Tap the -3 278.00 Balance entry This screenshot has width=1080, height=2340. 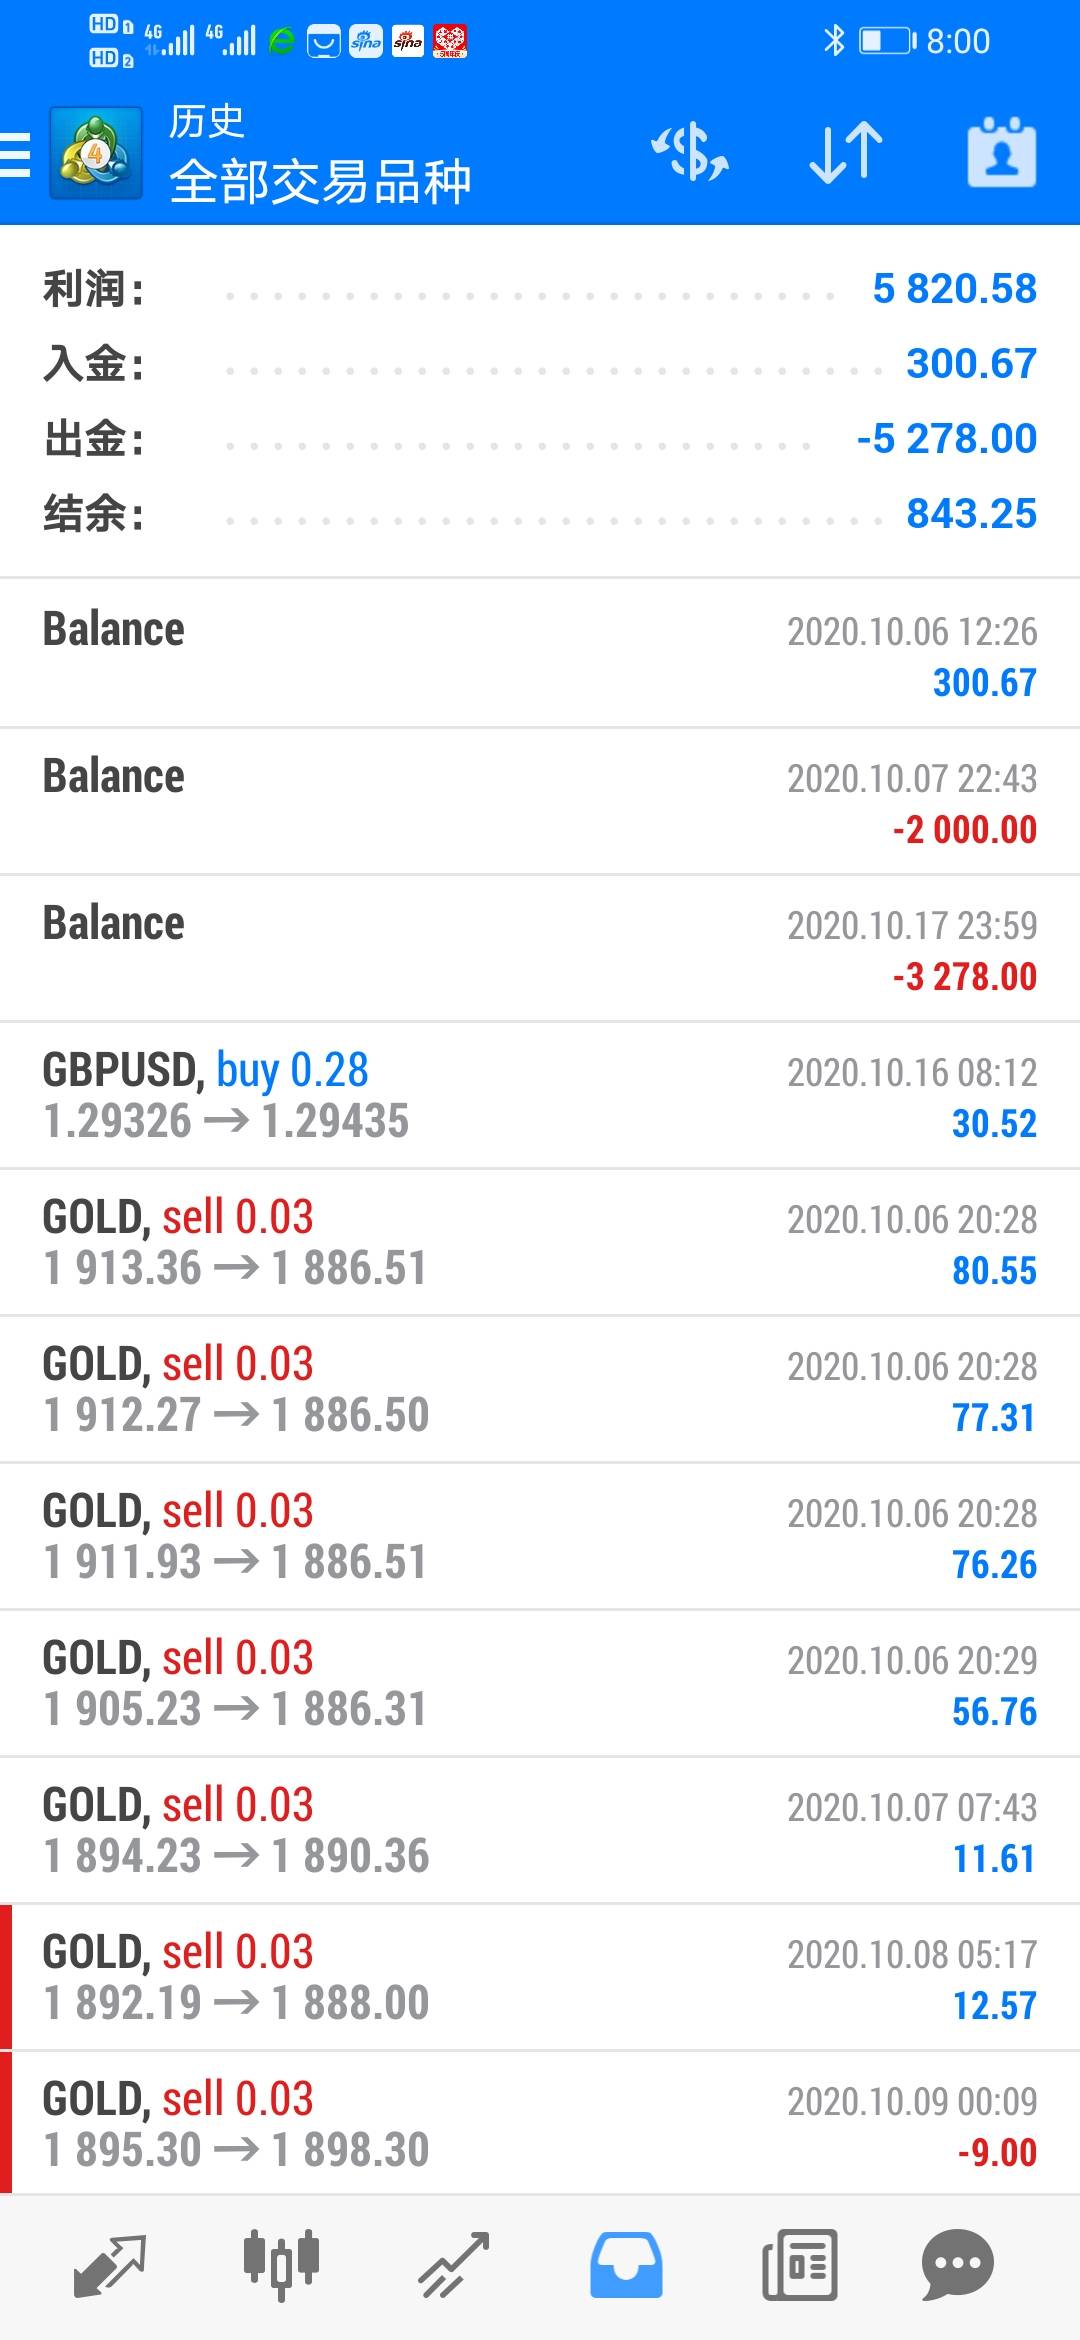click(540, 949)
